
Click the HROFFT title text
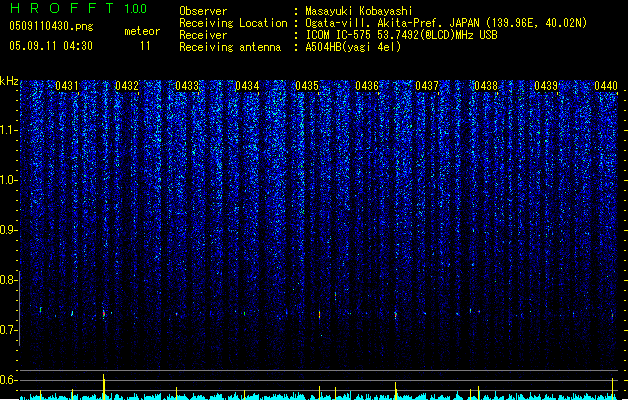coord(62,8)
